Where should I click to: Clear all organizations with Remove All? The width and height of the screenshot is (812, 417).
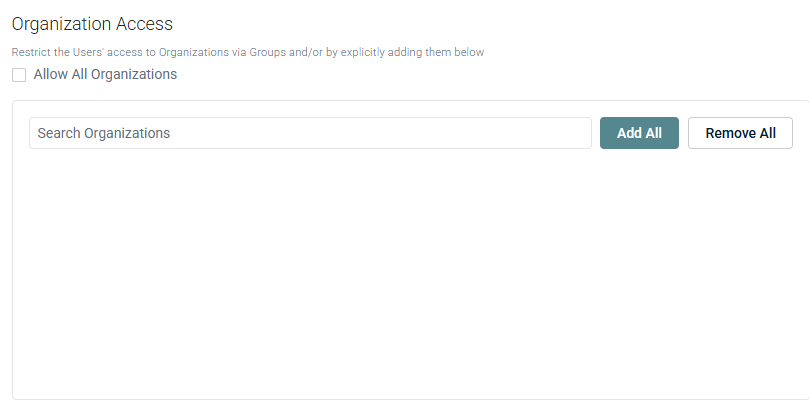coord(740,133)
